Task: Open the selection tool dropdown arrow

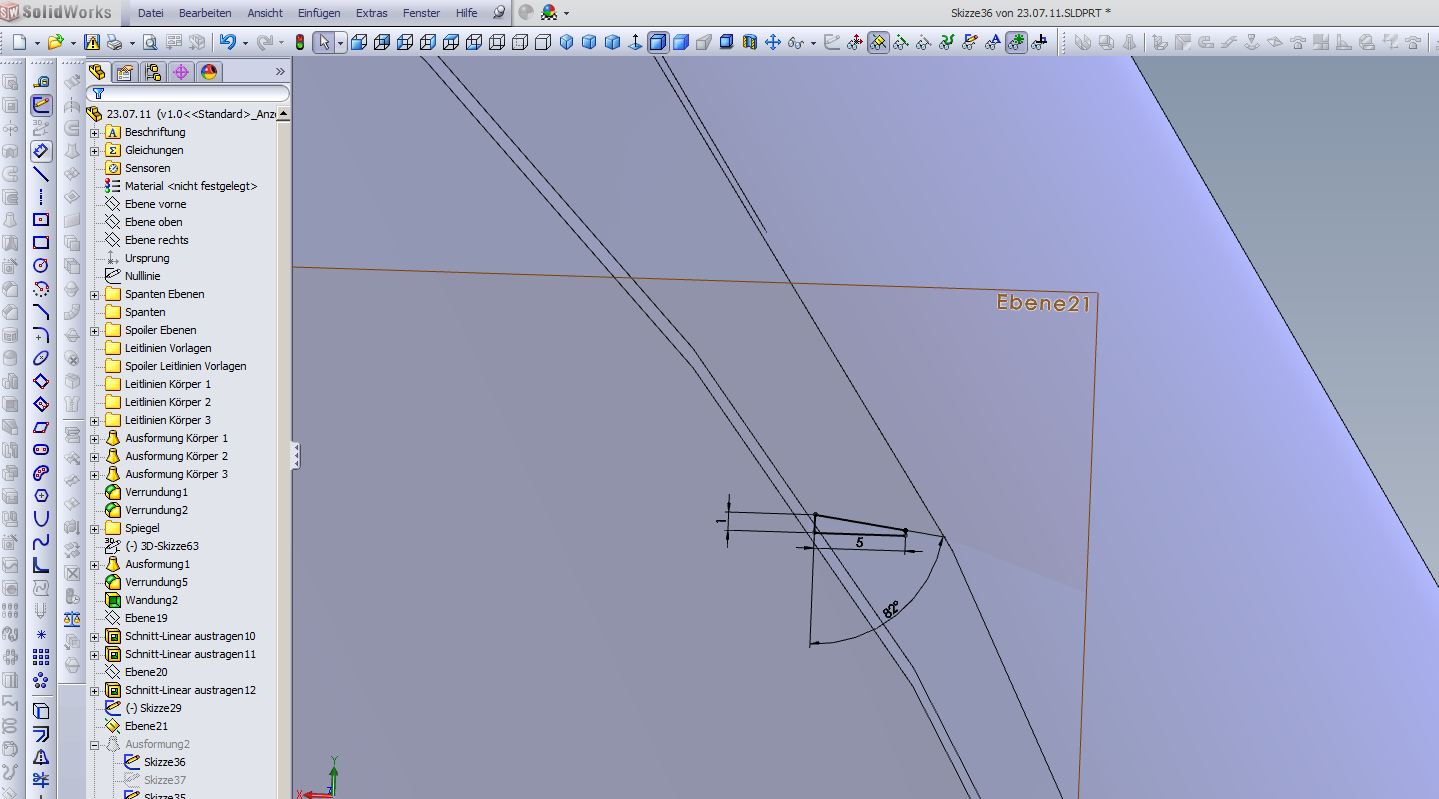Action: 340,43
